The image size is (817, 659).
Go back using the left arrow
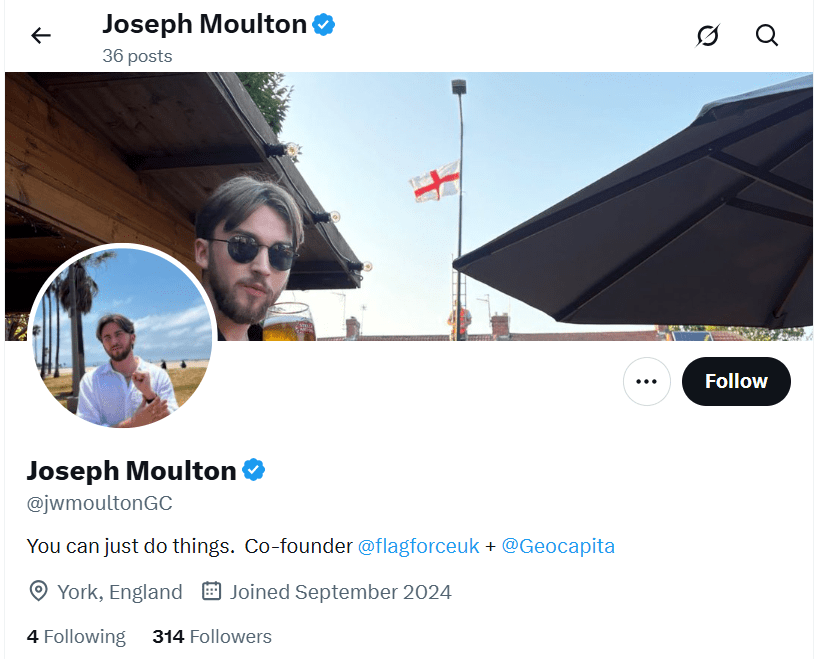point(40,36)
